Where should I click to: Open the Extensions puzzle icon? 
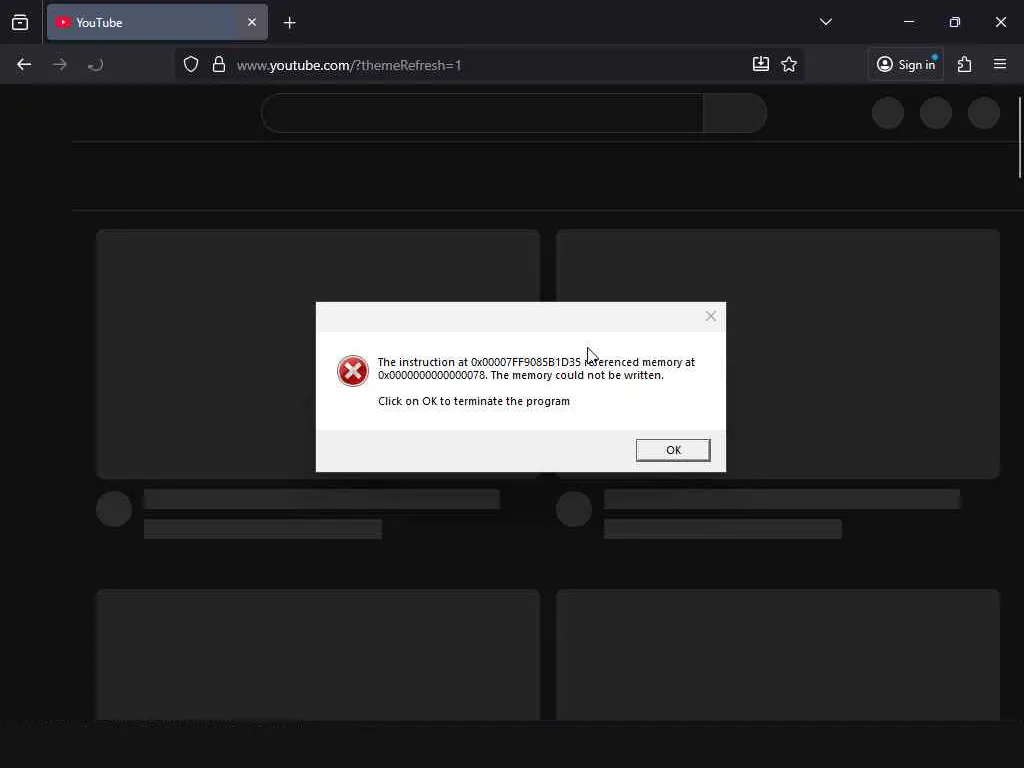coord(965,64)
